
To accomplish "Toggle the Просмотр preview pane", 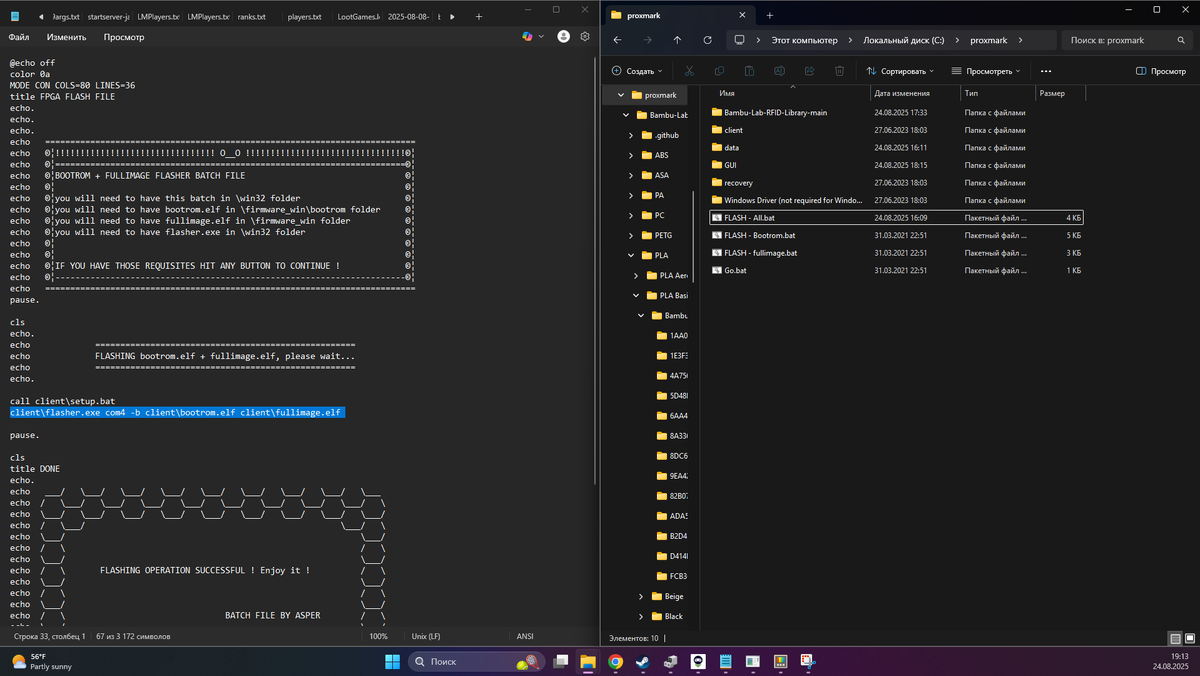I will click(1161, 71).
